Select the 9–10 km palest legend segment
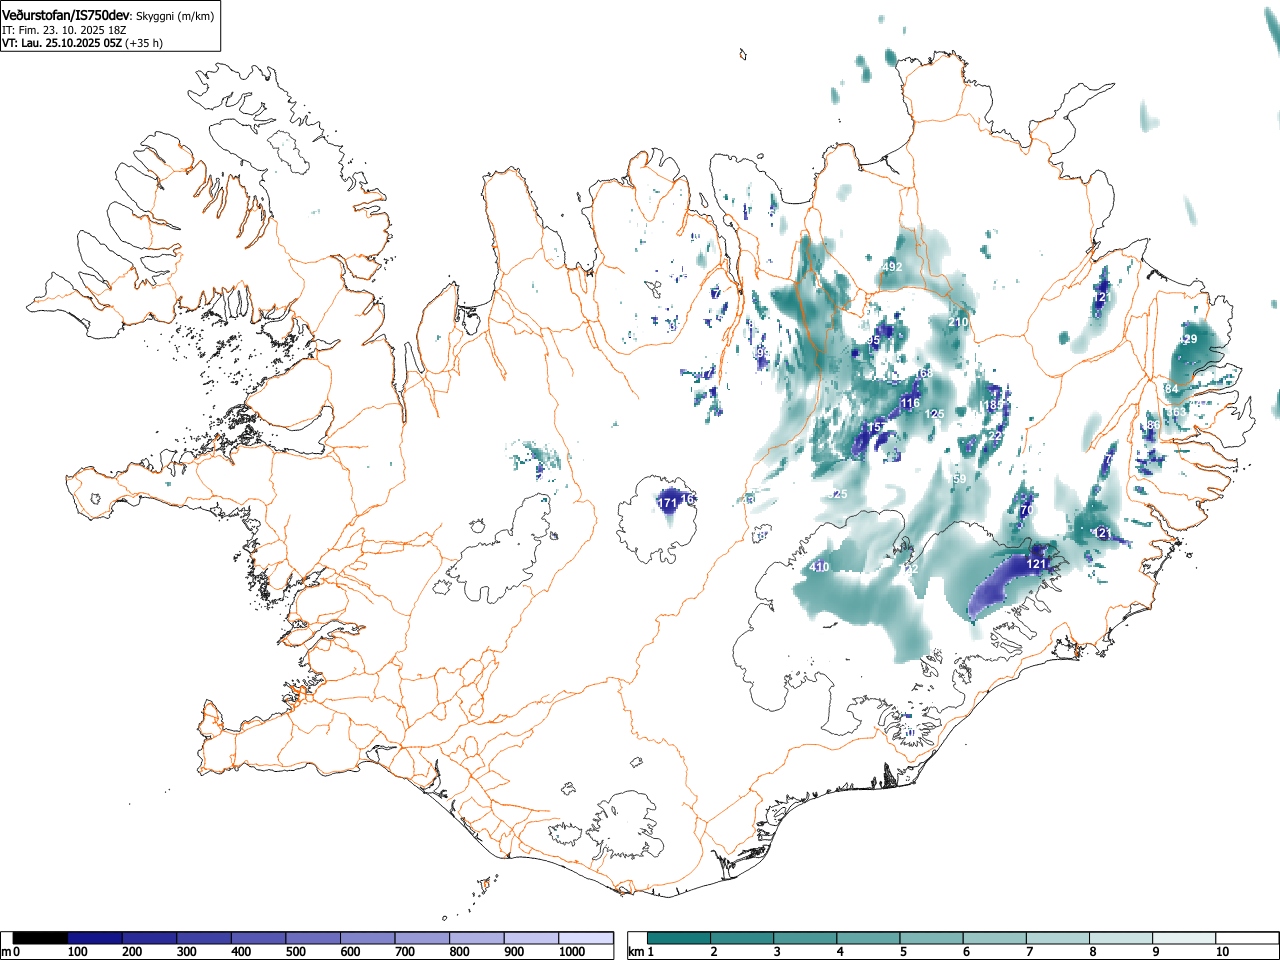This screenshot has width=1280, height=960. 1183,938
